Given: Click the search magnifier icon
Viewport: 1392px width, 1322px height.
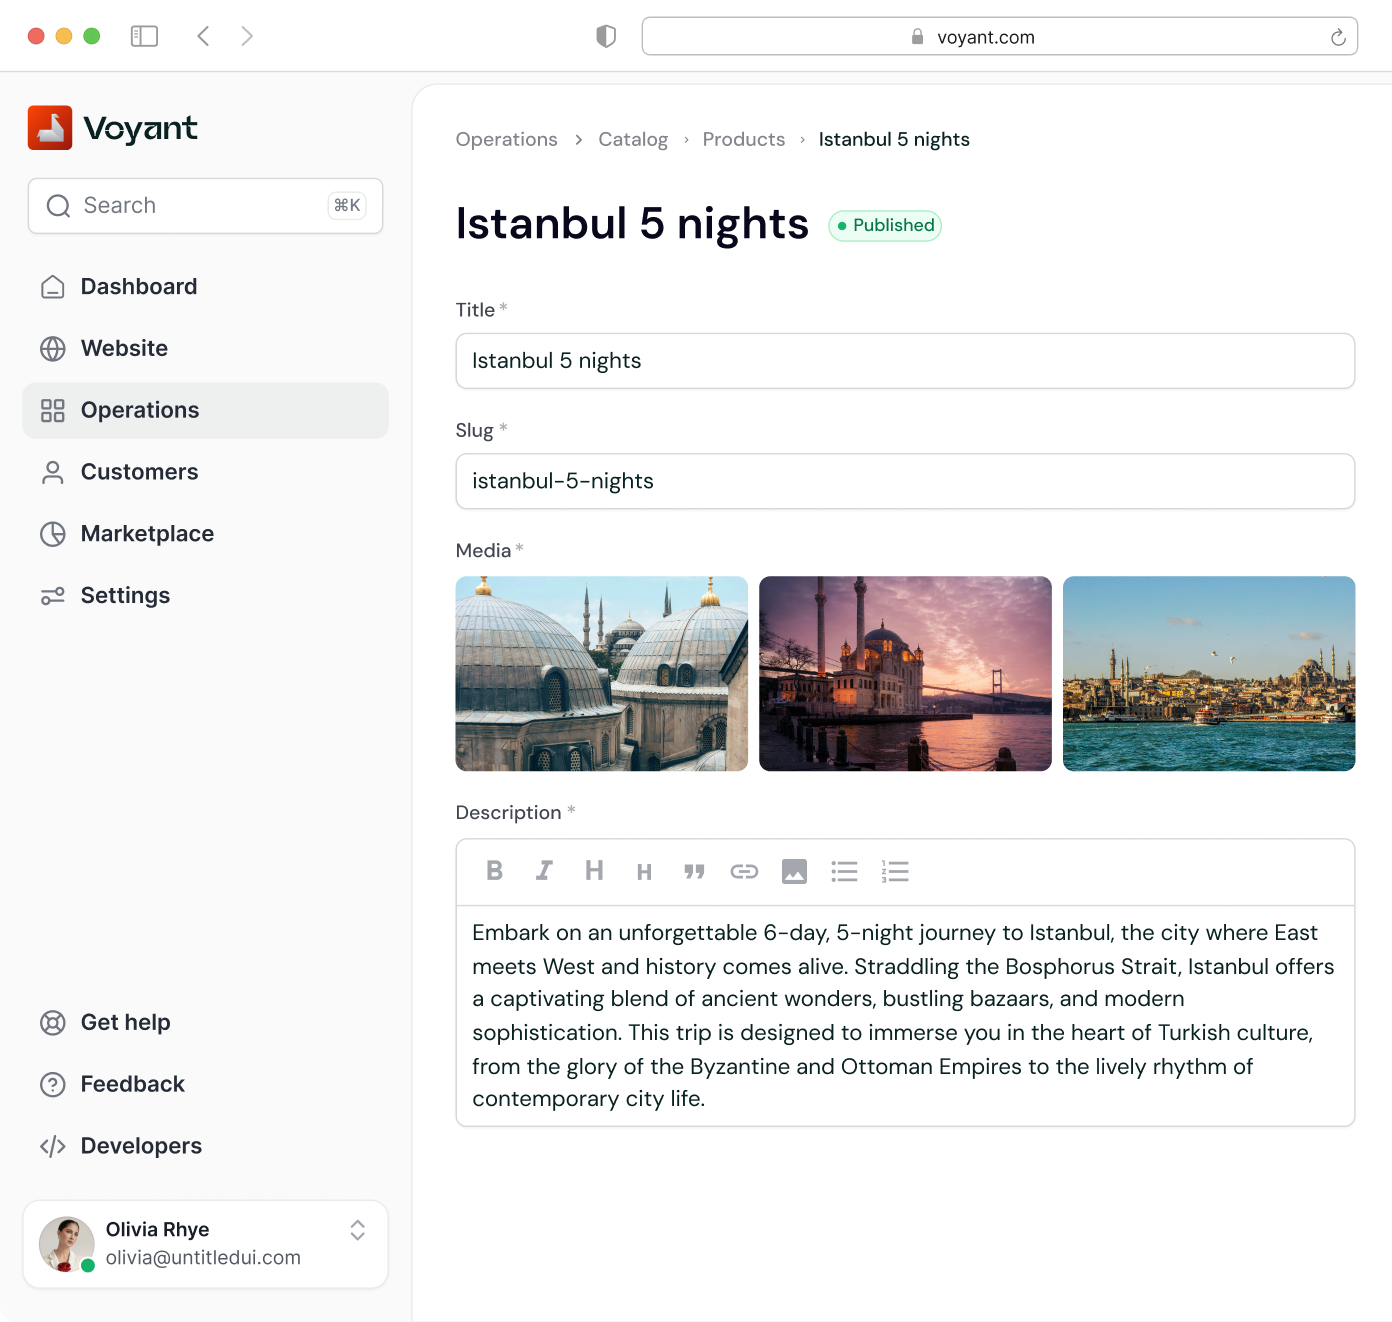Looking at the screenshot, I should coord(58,205).
